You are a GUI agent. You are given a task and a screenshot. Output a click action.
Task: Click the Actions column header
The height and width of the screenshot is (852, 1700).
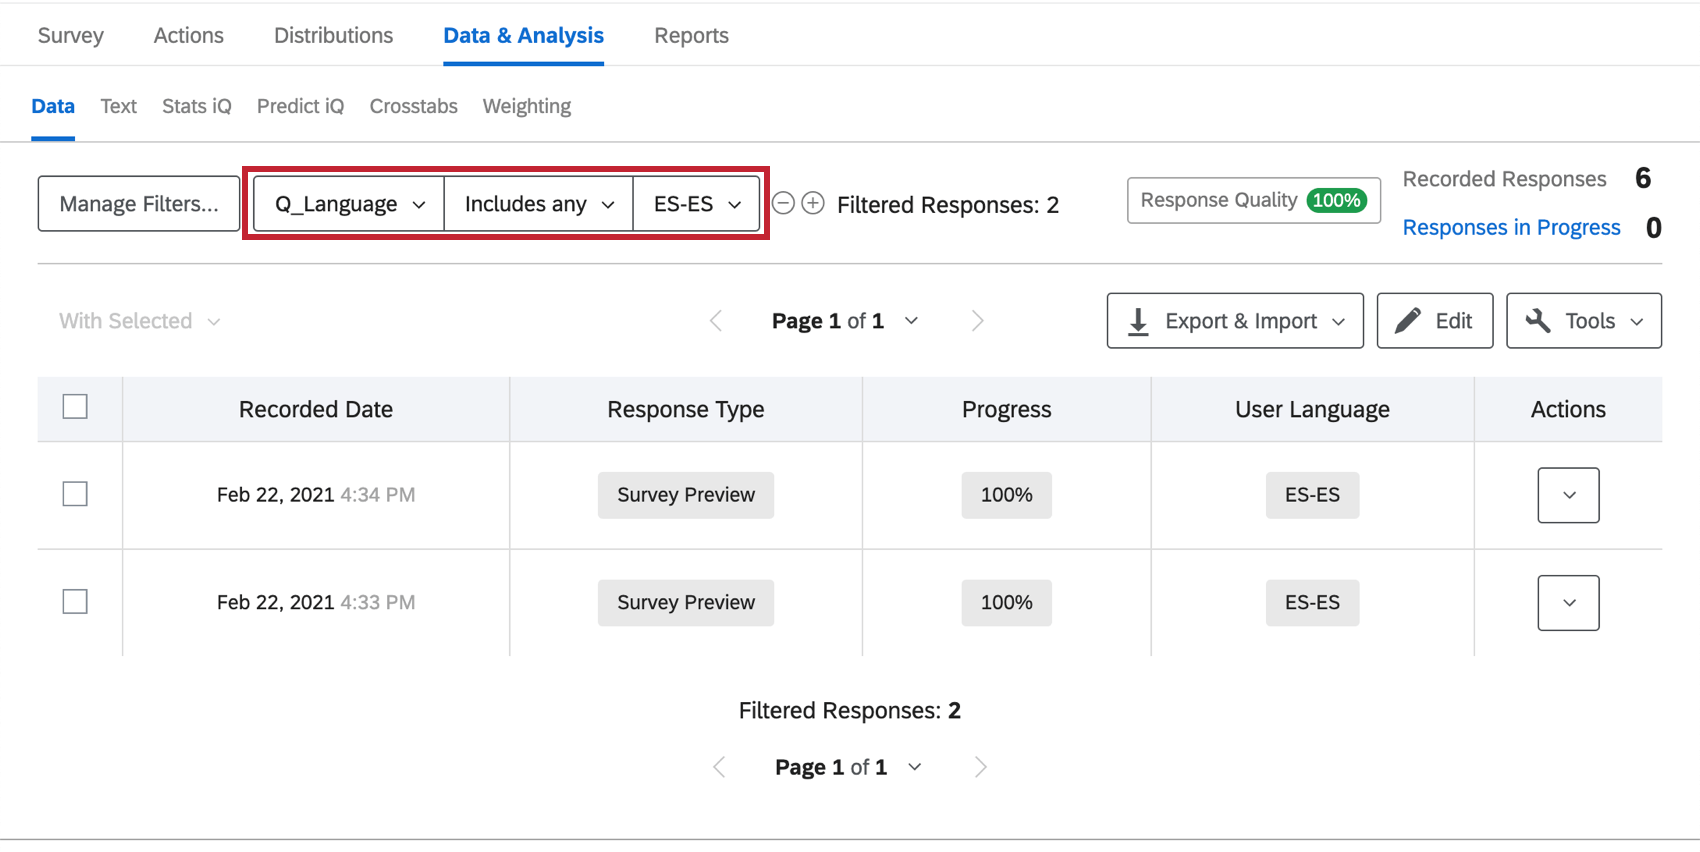tap(1568, 409)
